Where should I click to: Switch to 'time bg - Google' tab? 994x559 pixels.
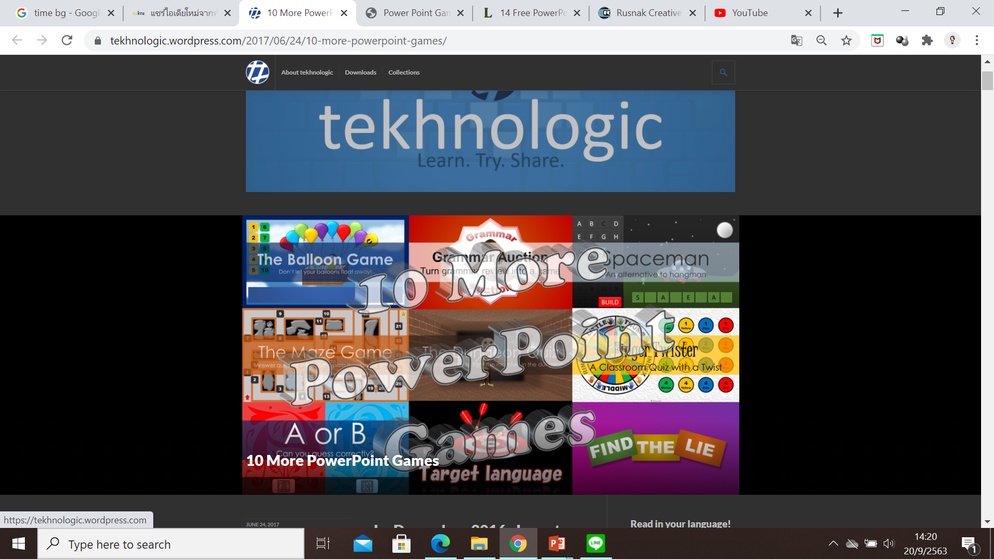(x=65, y=13)
